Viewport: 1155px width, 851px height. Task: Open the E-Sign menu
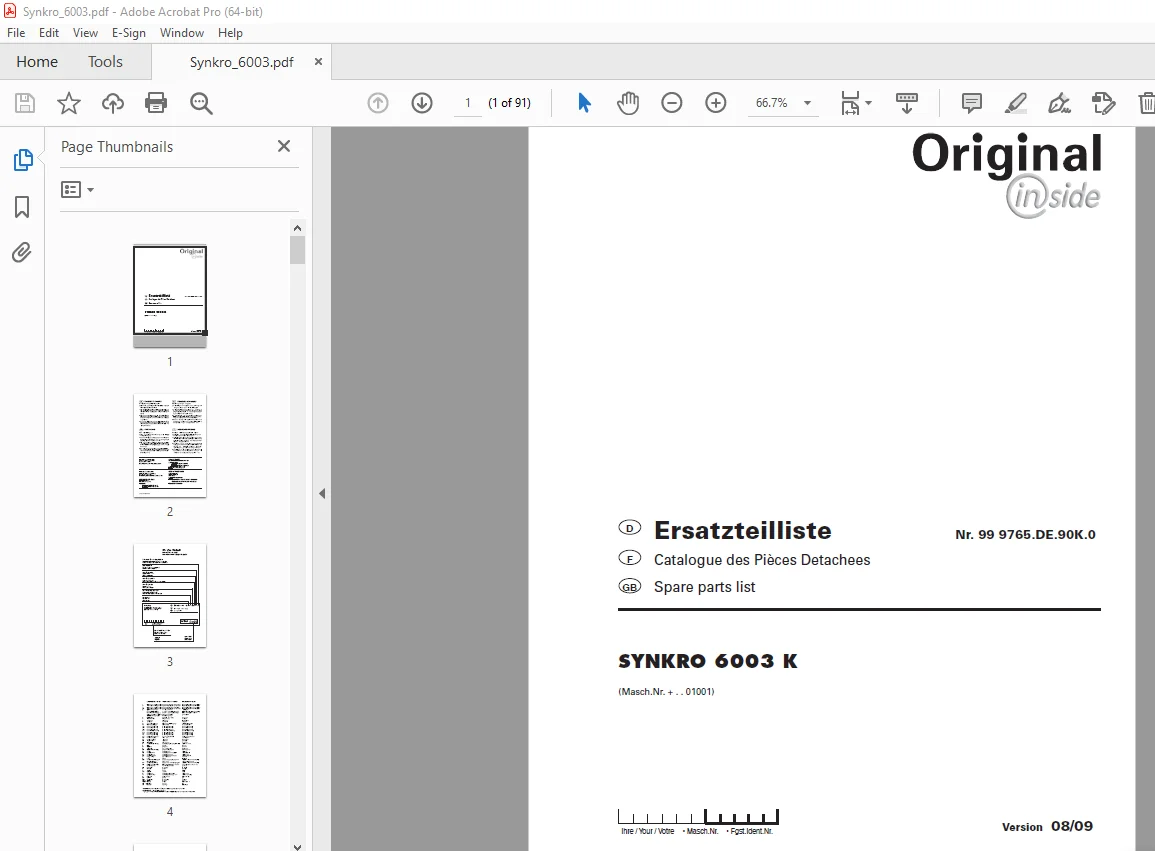click(x=129, y=33)
